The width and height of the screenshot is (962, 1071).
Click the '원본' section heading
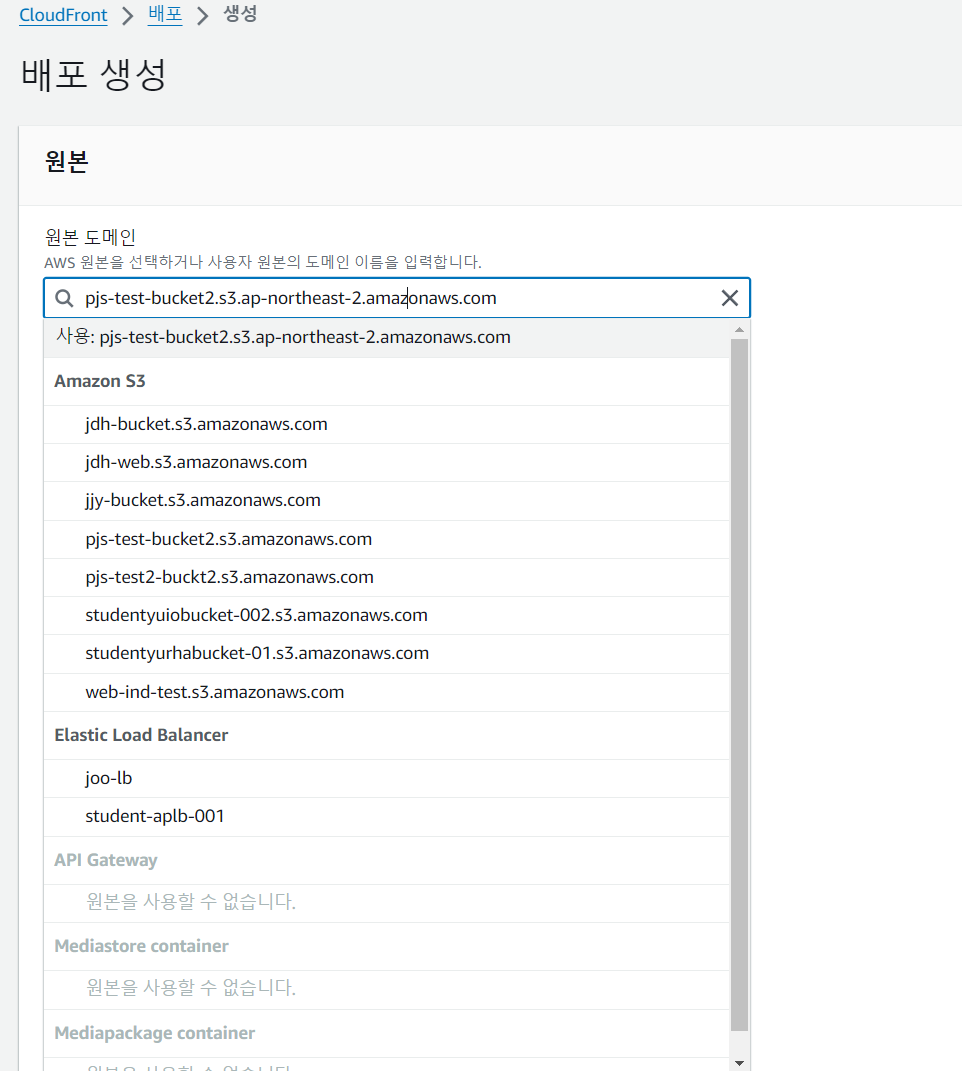66,161
